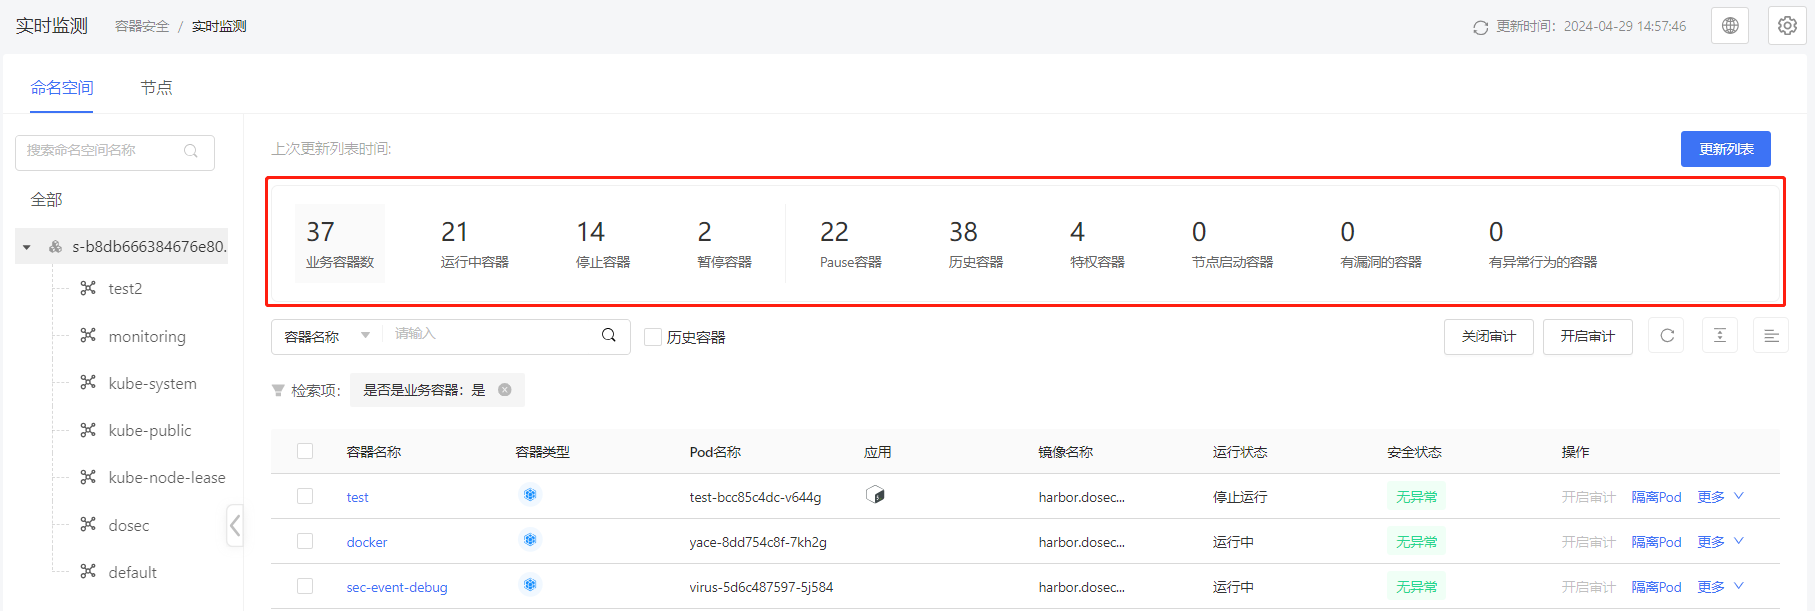Click the namespace icon beside dosec
Screen dimensions: 1815x611
88,524
